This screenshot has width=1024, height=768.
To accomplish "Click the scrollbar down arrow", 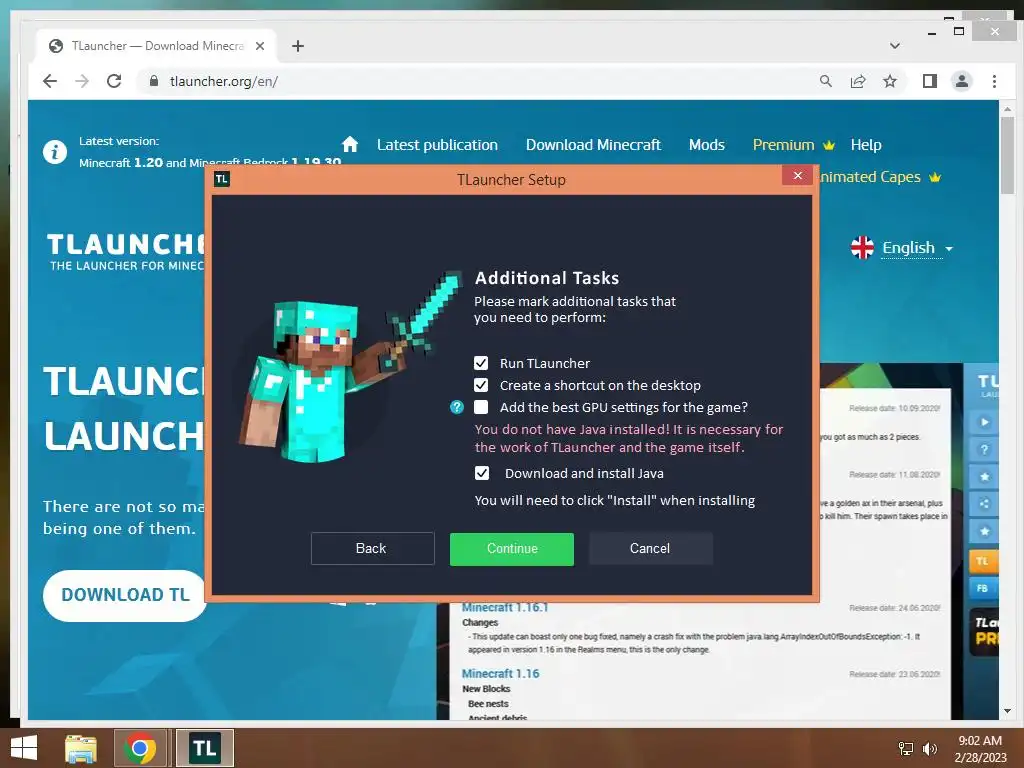I will (1007, 711).
